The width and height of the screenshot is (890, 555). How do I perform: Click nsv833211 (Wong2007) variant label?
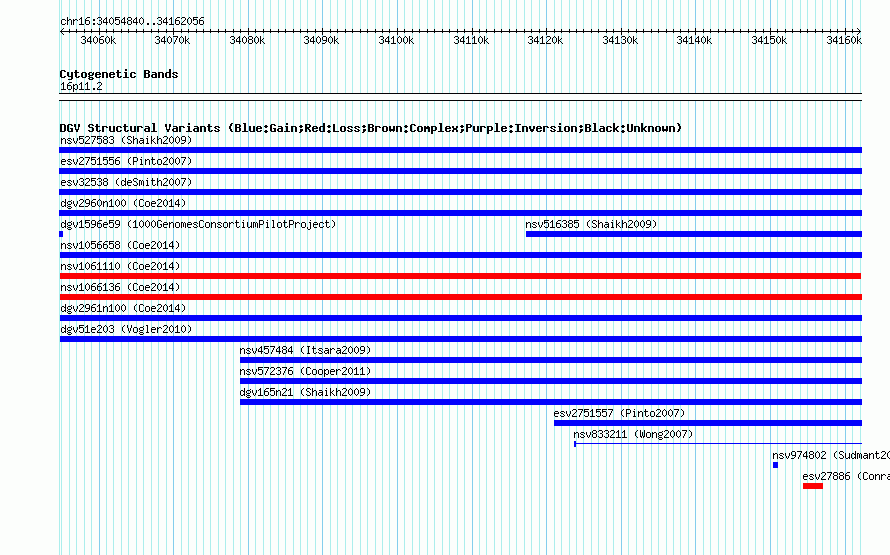633,434
